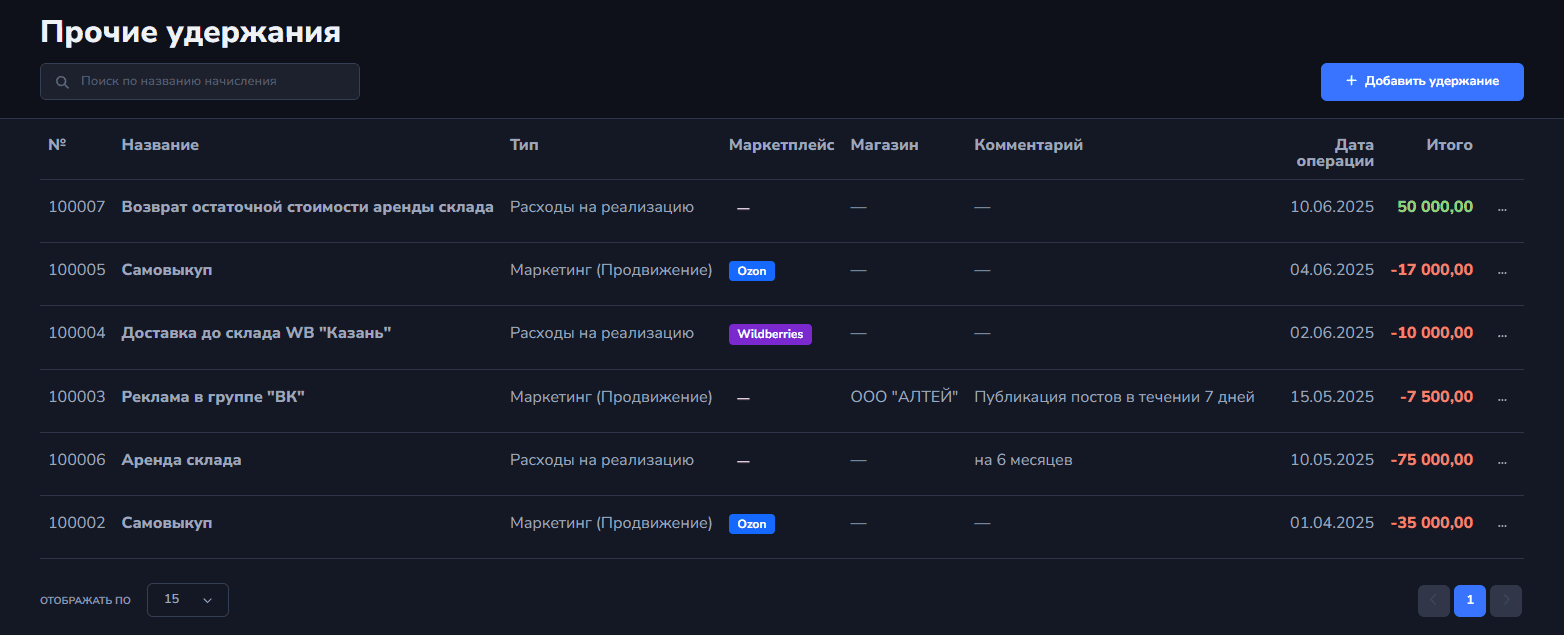Open the three-dot menu for row 100002
Viewport: 1564px width, 635px height.
tap(1501, 525)
